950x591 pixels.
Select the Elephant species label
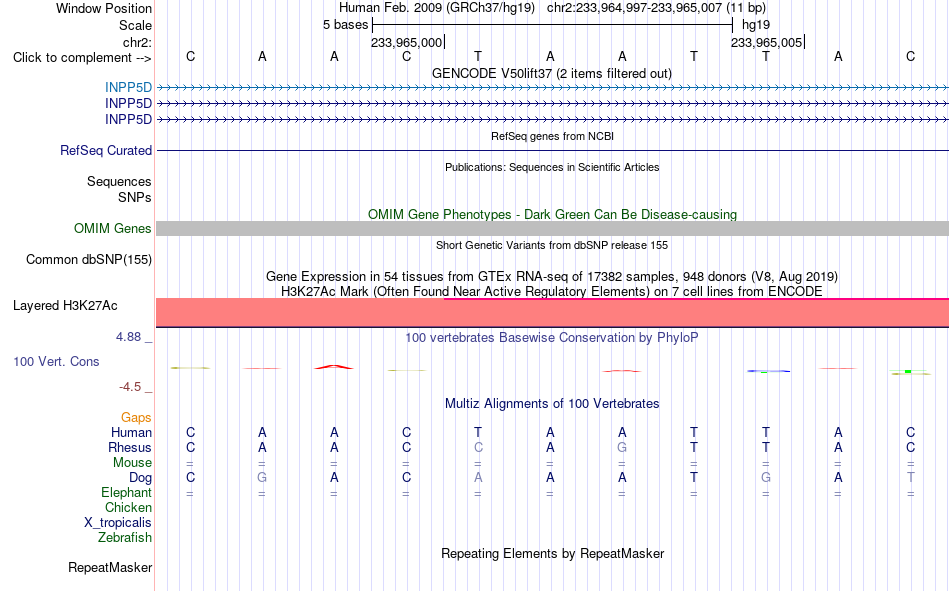(126, 492)
